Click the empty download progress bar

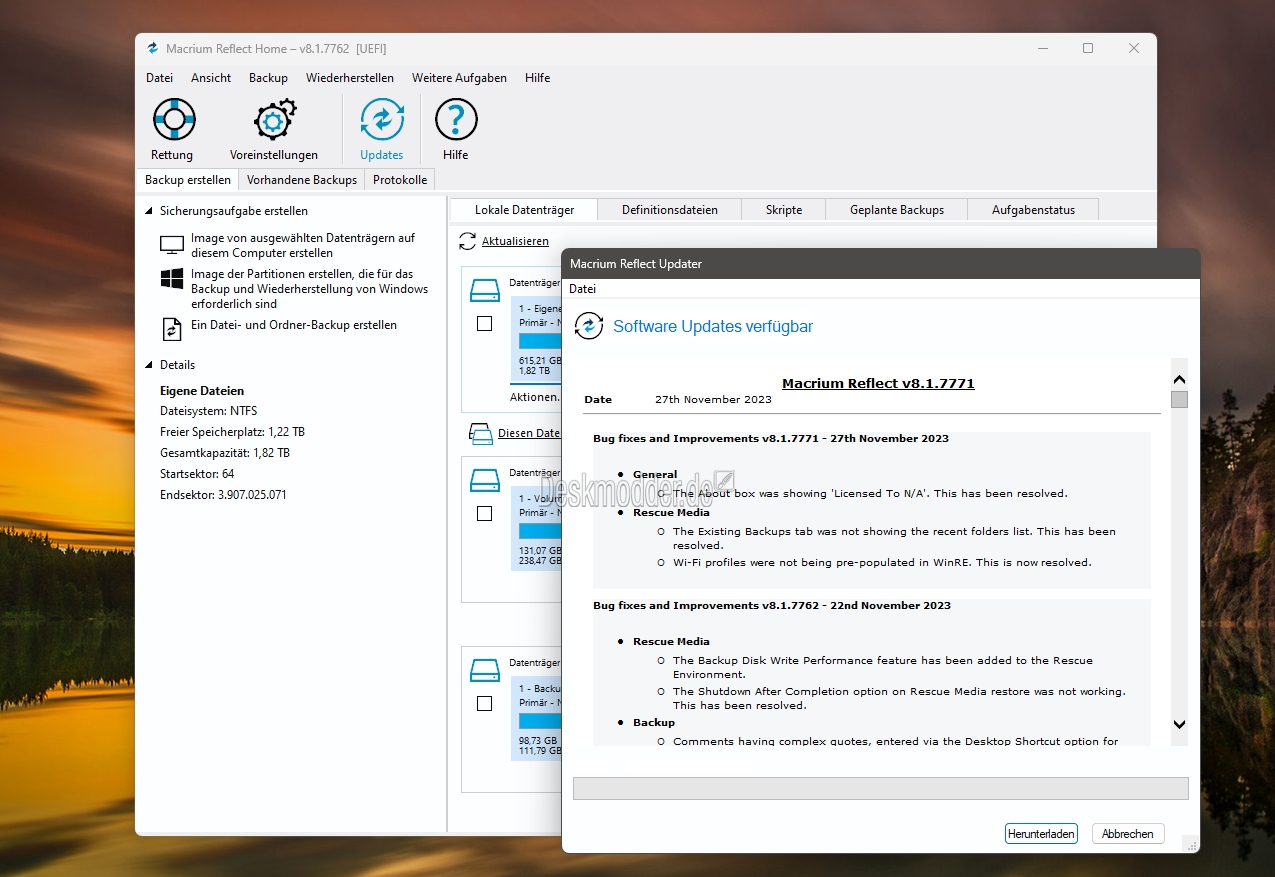point(881,788)
